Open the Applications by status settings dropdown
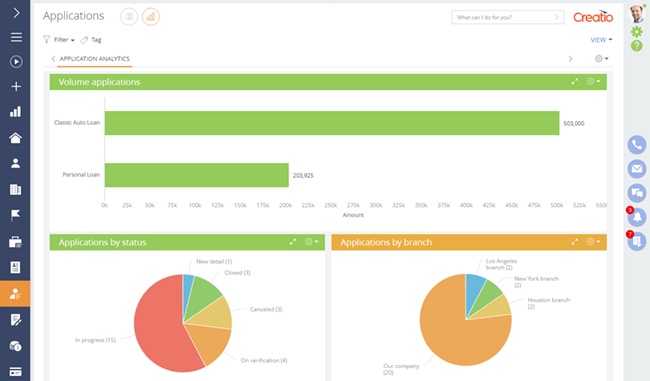The height and width of the screenshot is (381, 650). point(311,242)
